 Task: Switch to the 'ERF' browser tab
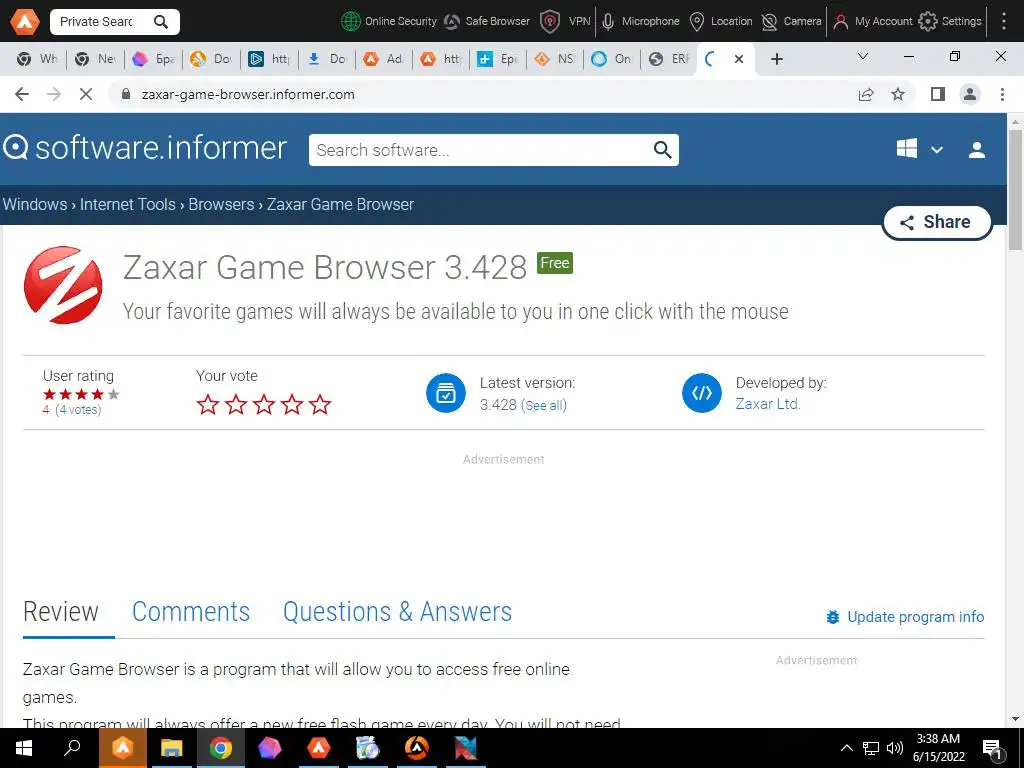point(670,59)
